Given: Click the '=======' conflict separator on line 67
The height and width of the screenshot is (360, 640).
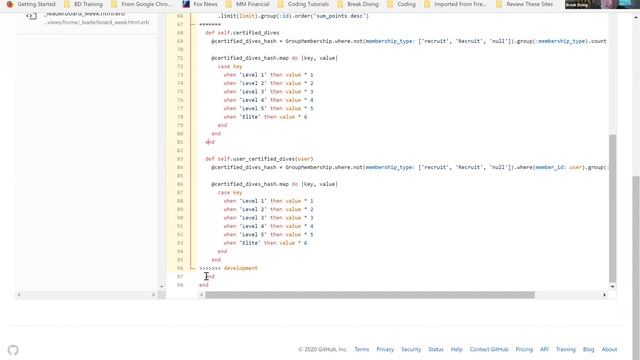Looking at the screenshot, I should tap(210, 24).
